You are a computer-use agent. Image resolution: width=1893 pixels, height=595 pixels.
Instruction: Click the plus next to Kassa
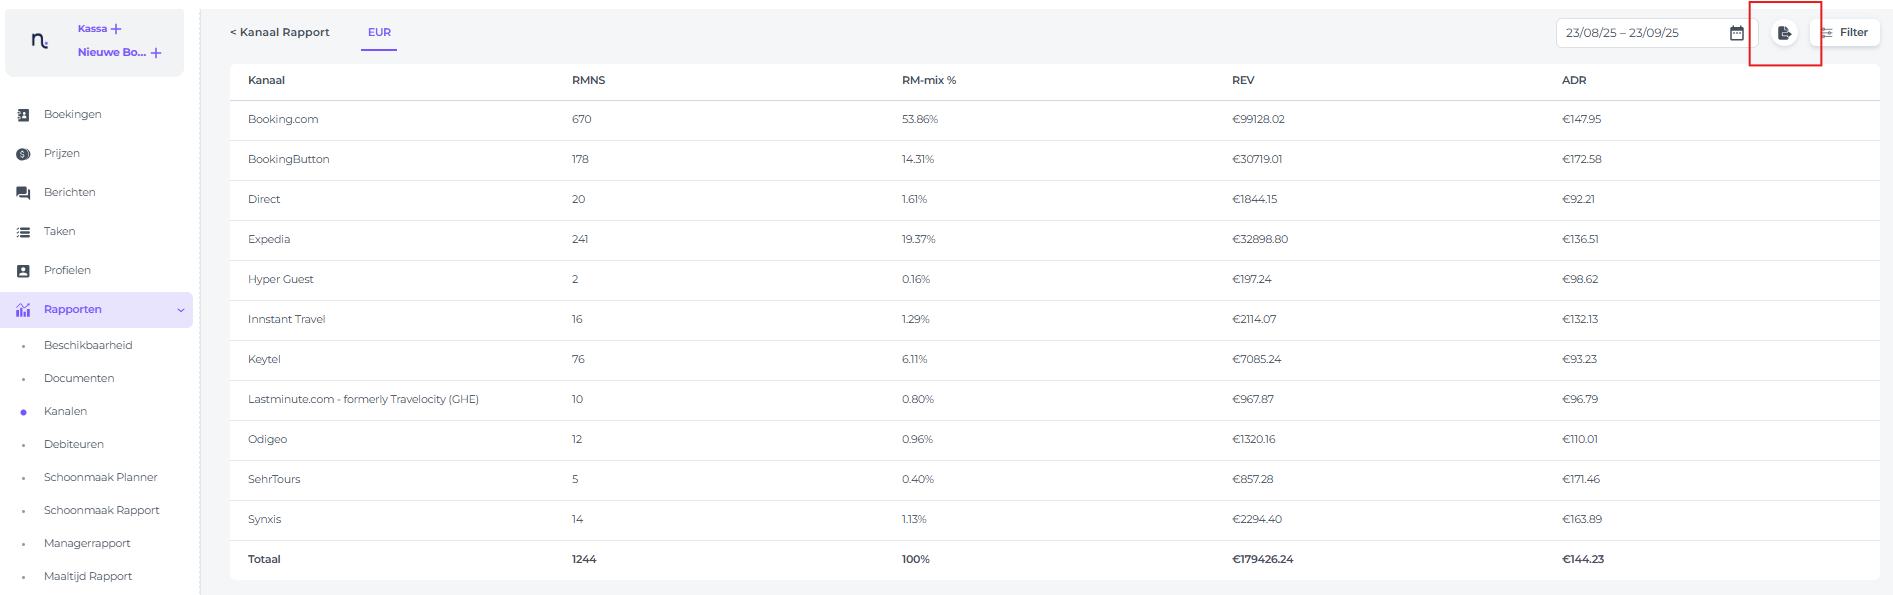(x=116, y=29)
